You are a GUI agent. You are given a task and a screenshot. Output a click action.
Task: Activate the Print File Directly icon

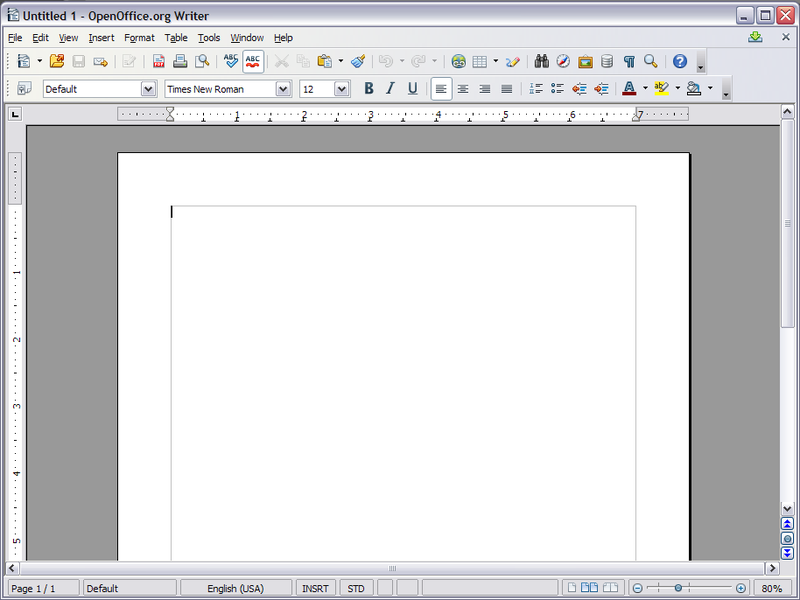click(x=181, y=61)
